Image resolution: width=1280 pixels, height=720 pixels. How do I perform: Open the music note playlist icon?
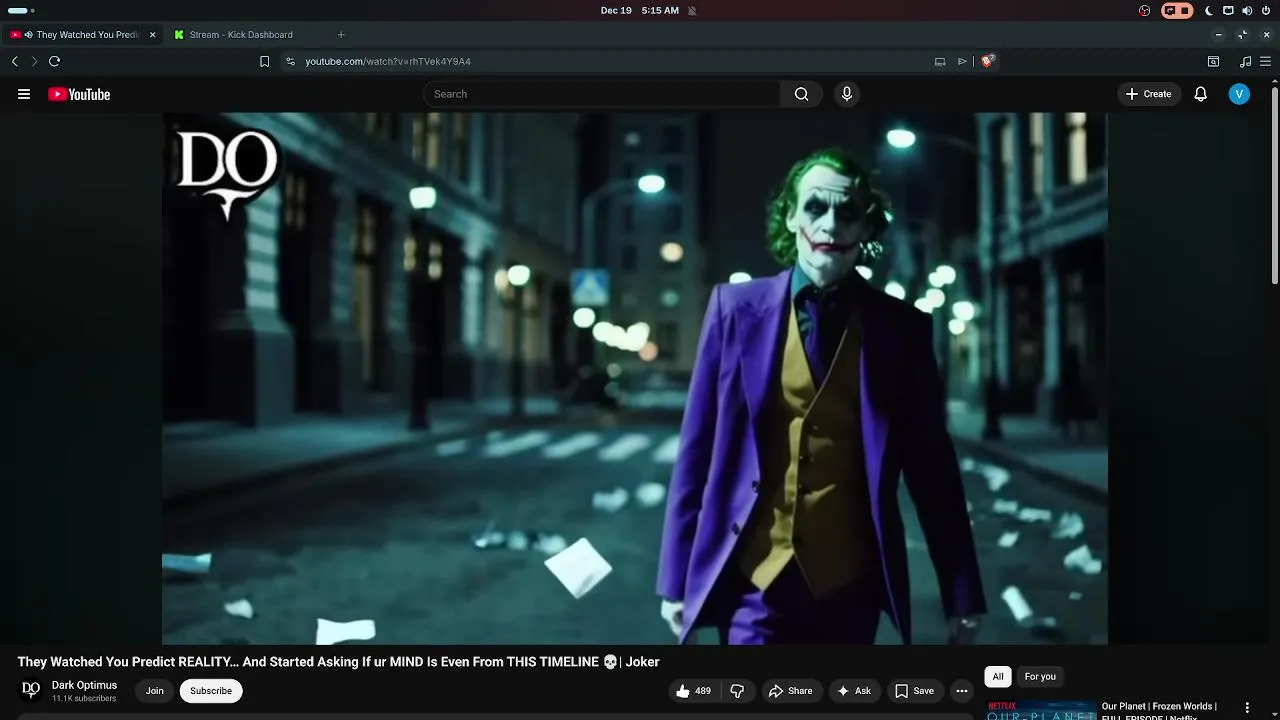click(1245, 61)
